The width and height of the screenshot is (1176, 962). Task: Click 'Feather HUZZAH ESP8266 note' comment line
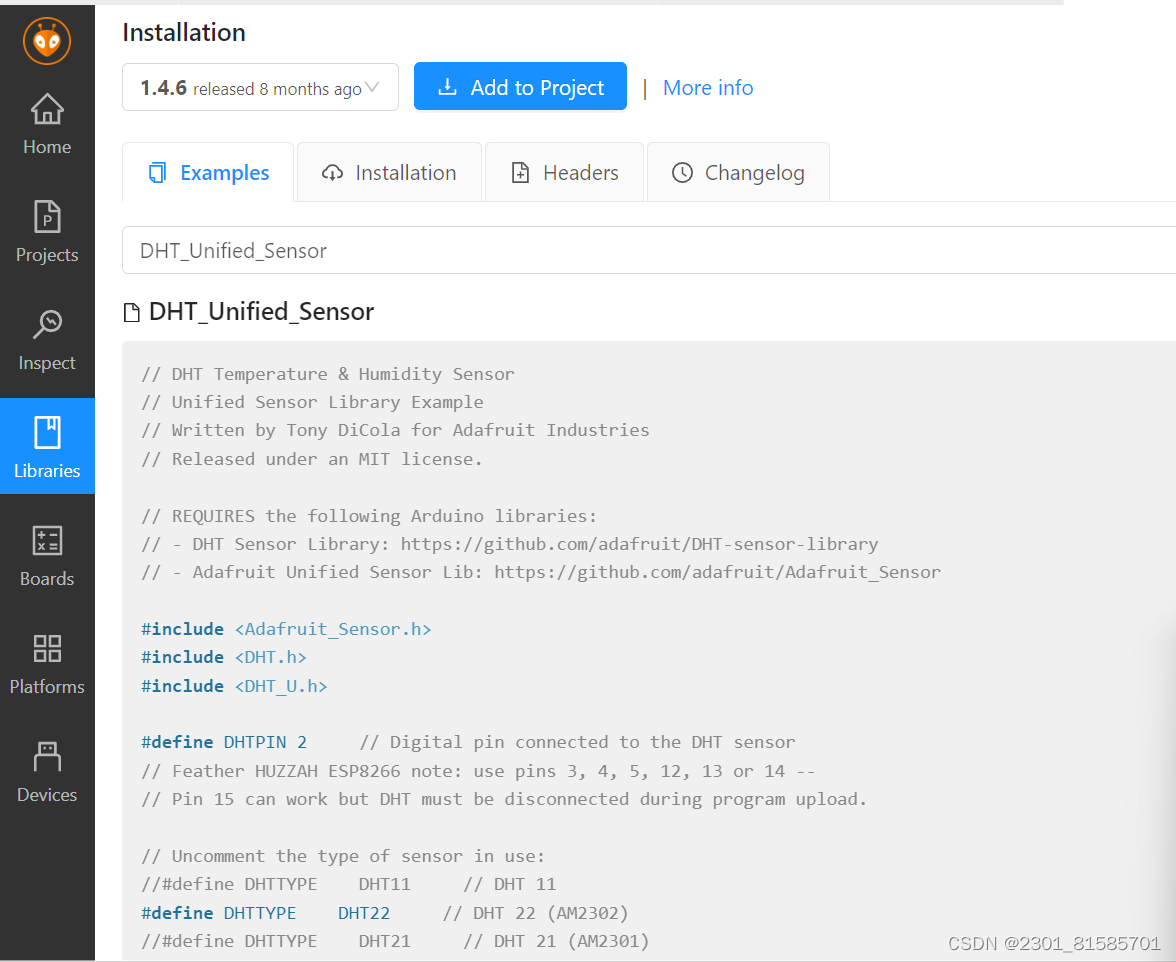coord(478,771)
